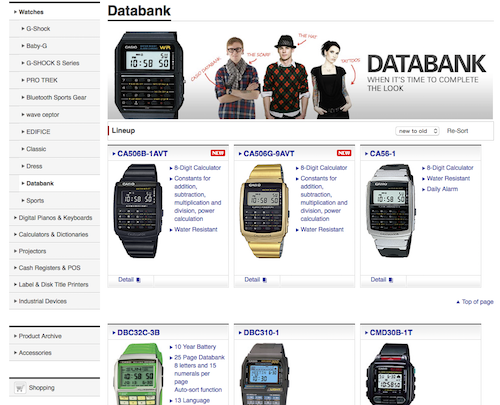Click the silver CA56-1 watch image
Viewport: 500px width, 405px height.
tap(391, 211)
